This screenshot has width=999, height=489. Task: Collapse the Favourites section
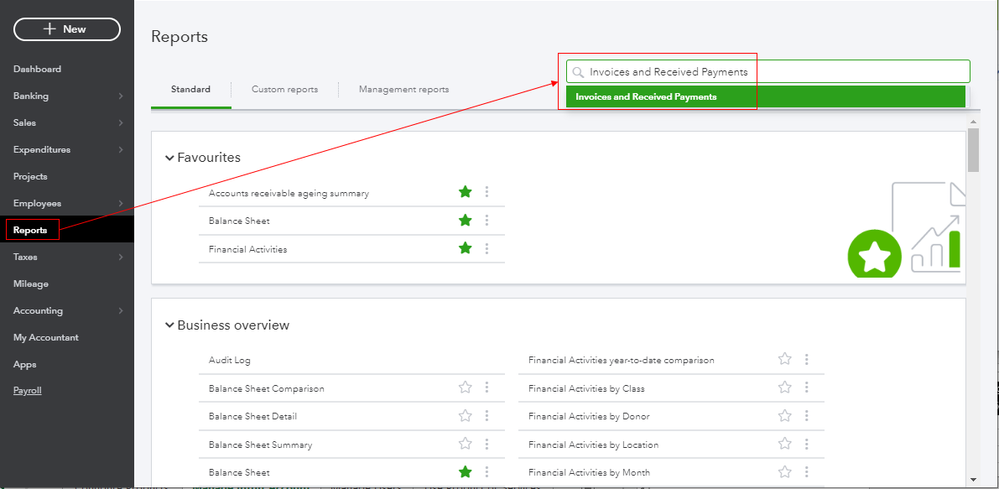[x=169, y=158]
